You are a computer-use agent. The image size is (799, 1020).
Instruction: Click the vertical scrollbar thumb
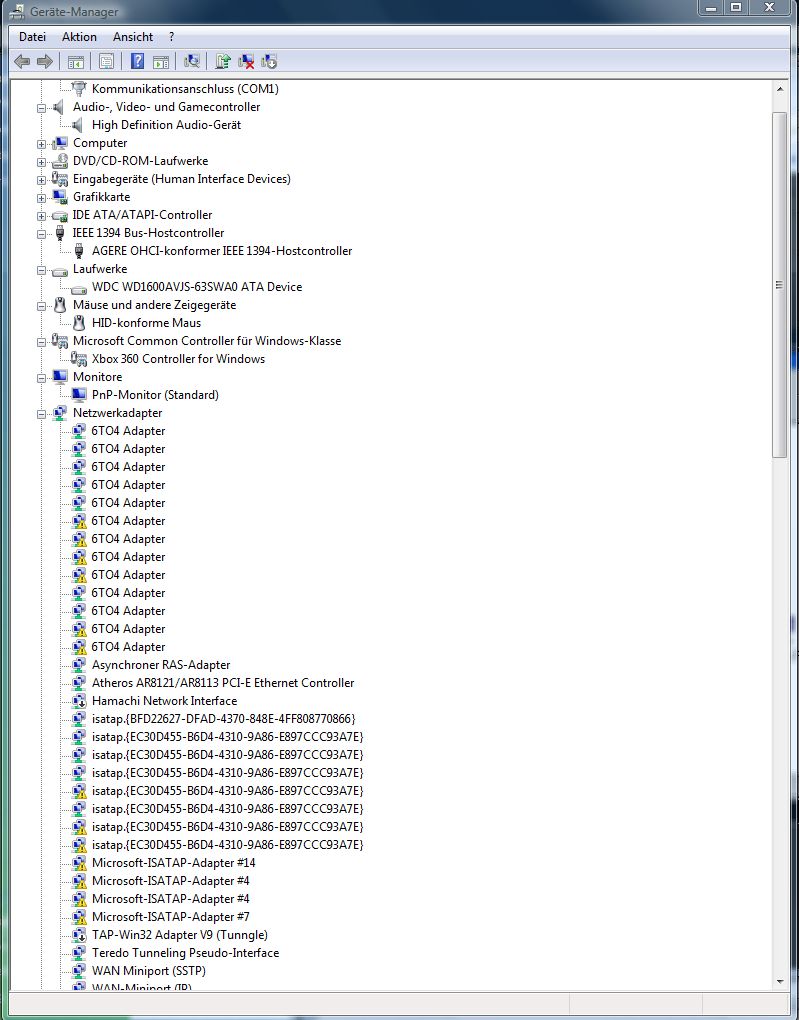pyautogui.click(x=779, y=285)
